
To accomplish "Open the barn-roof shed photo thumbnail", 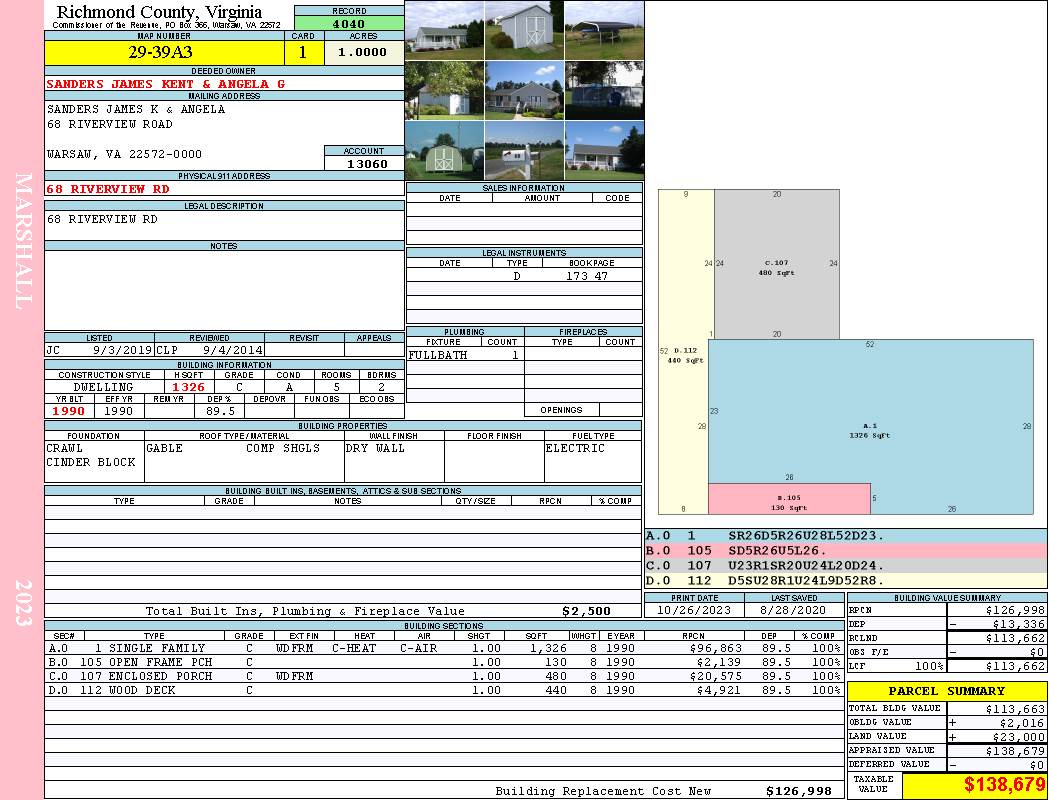I will point(445,151).
